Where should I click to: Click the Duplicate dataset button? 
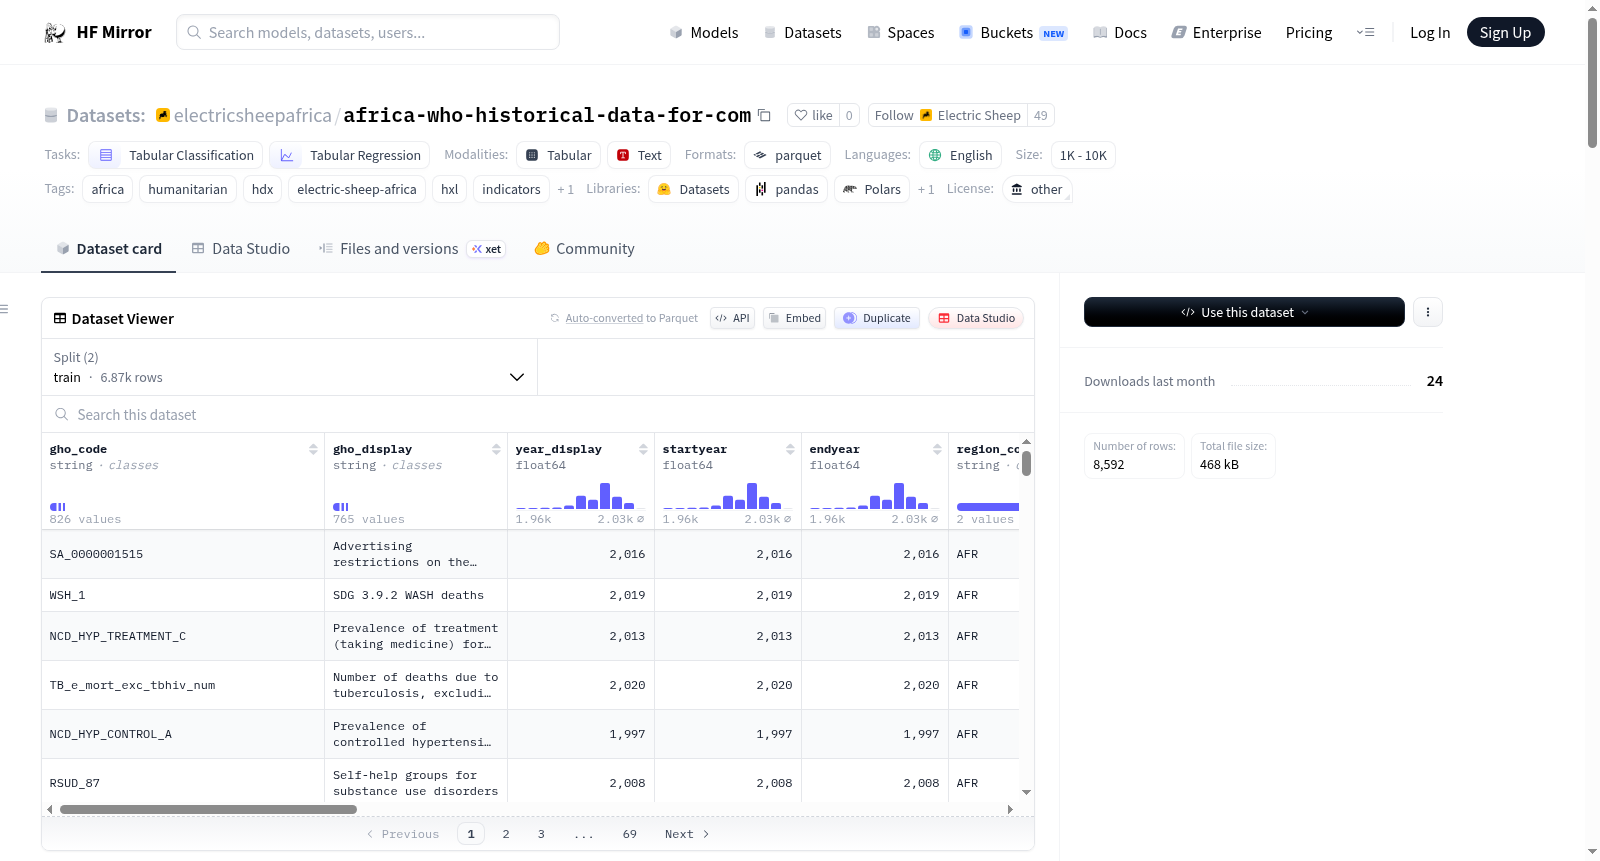[x=877, y=318]
